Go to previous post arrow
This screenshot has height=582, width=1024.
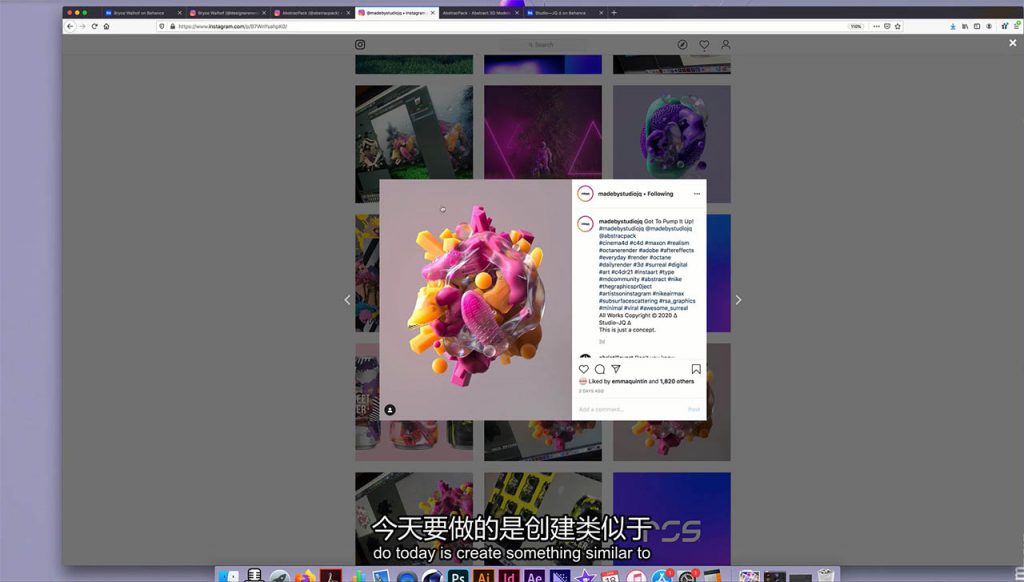point(347,300)
